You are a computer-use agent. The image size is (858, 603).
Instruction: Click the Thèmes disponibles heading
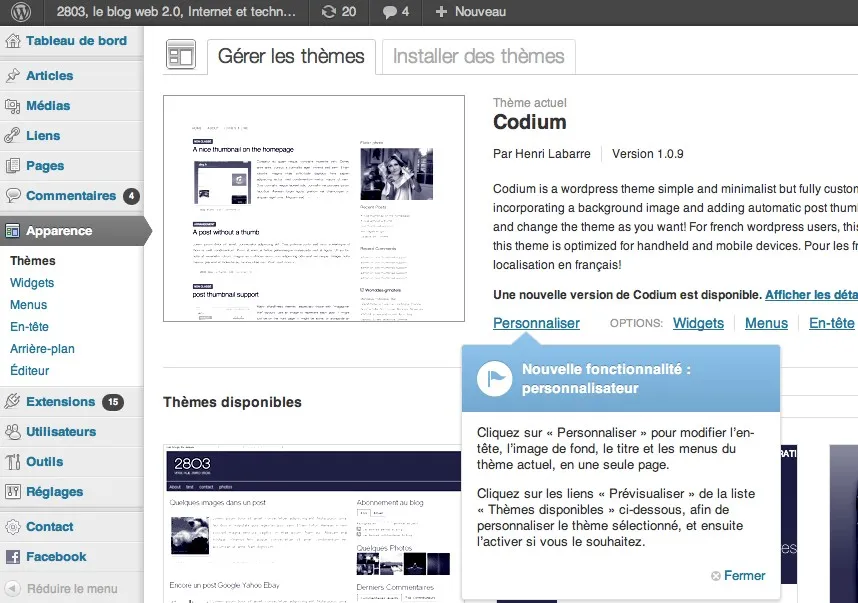(x=233, y=402)
